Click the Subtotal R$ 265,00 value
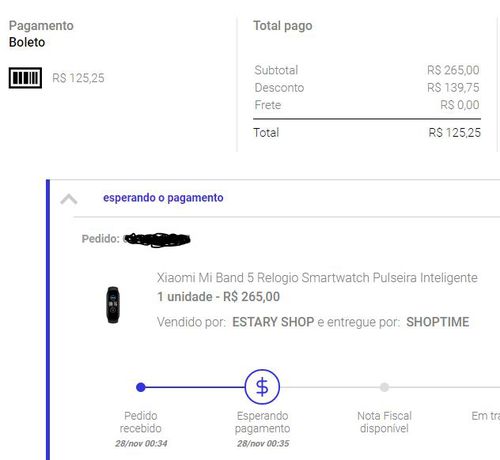Screen dimensions: 500x460 [x=453, y=70]
